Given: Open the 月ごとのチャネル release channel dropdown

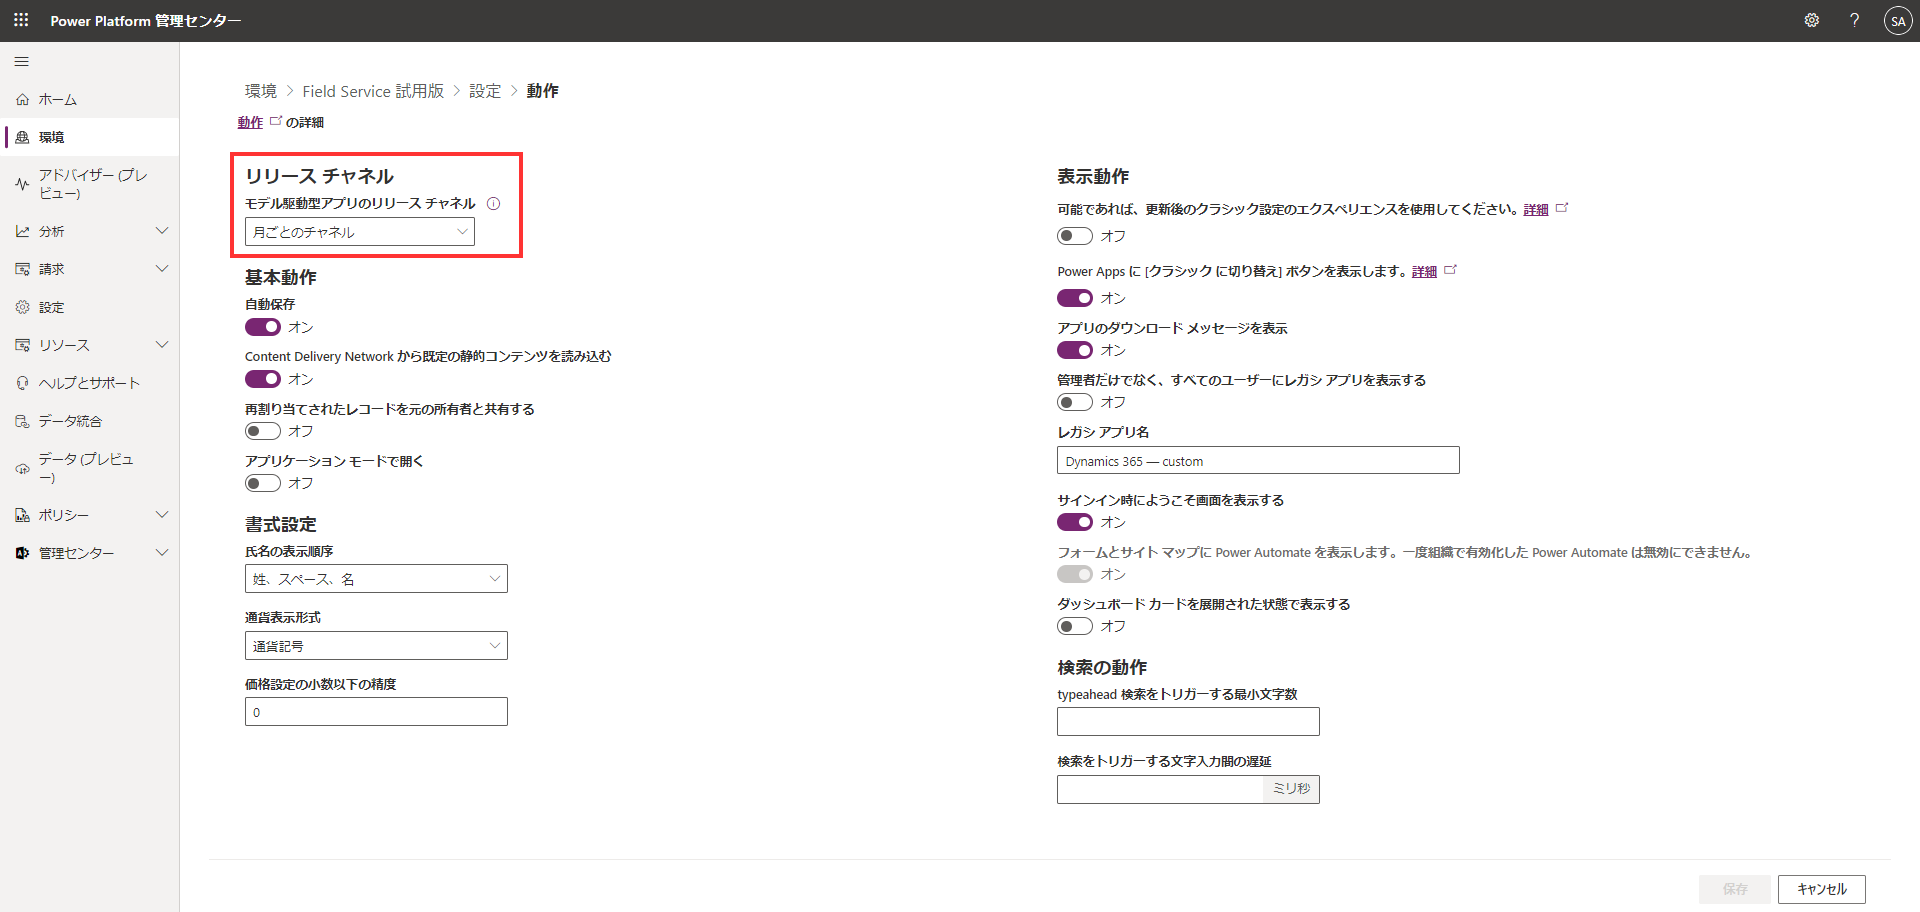Looking at the screenshot, I should pos(360,232).
